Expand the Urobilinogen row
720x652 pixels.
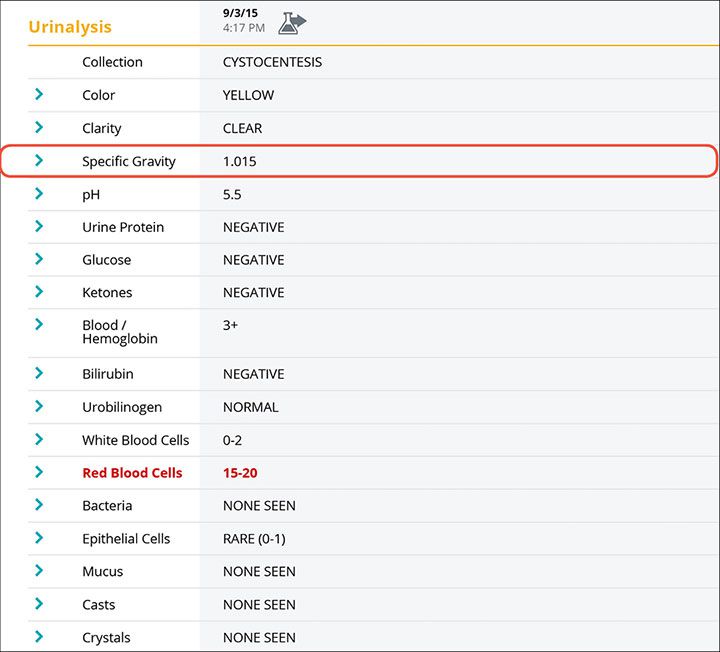click(39, 407)
